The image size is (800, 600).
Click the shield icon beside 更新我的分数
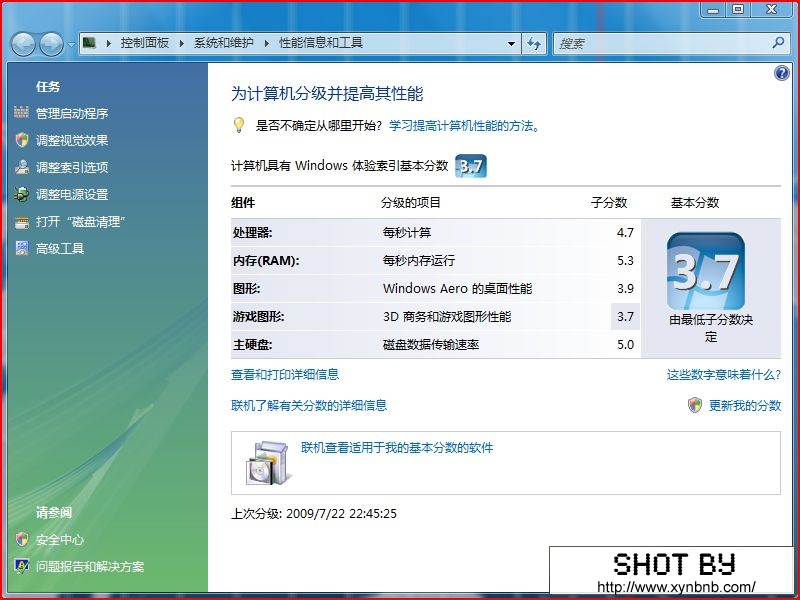(x=694, y=406)
